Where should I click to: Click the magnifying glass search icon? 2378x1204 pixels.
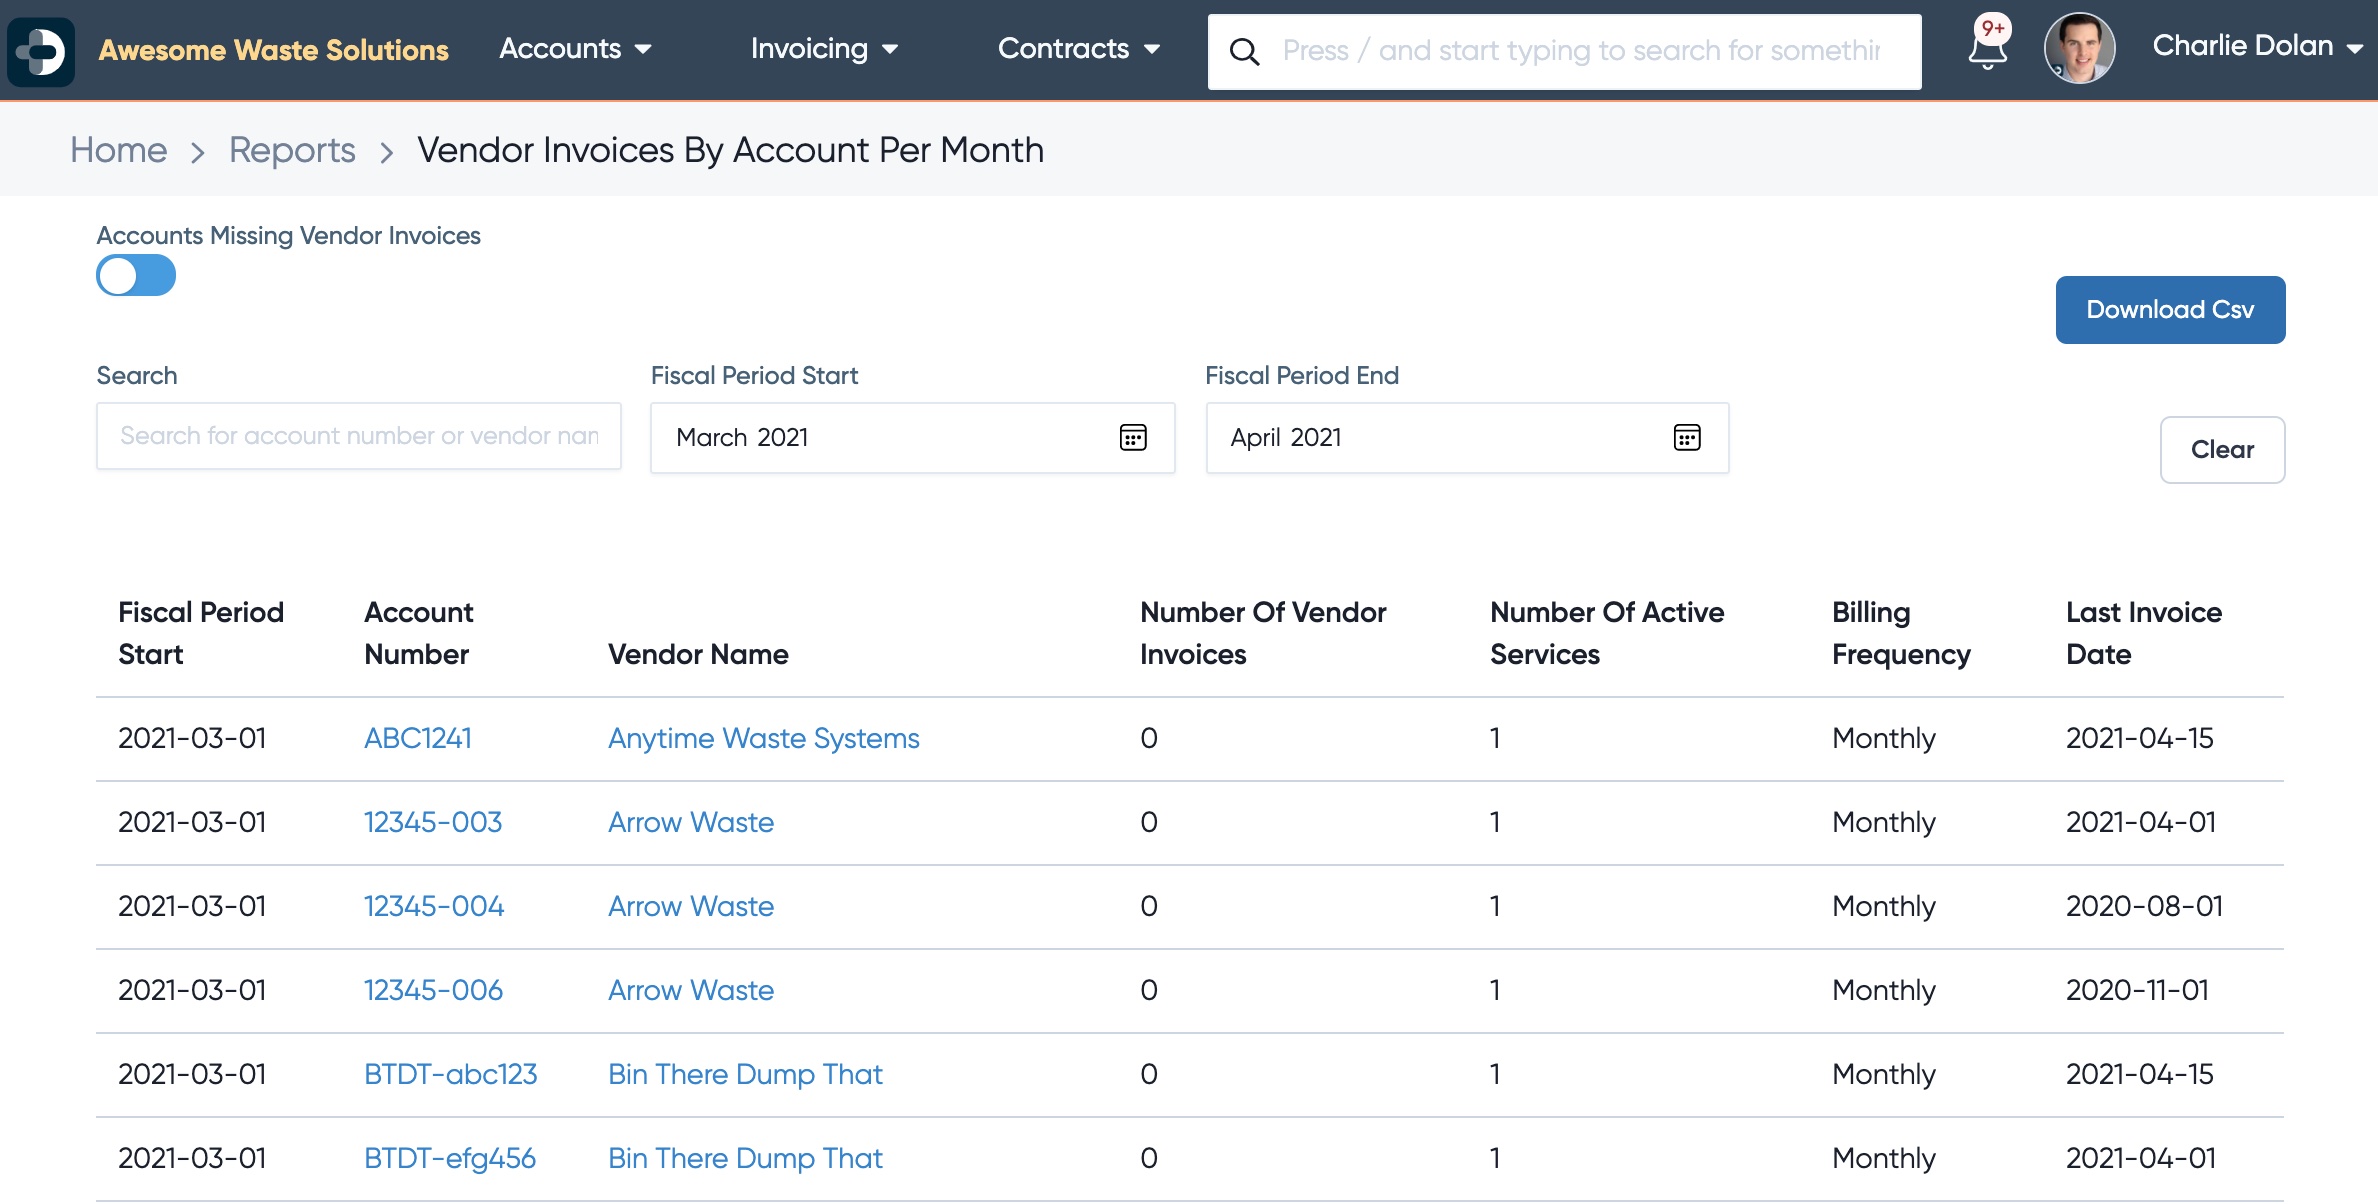click(1244, 52)
